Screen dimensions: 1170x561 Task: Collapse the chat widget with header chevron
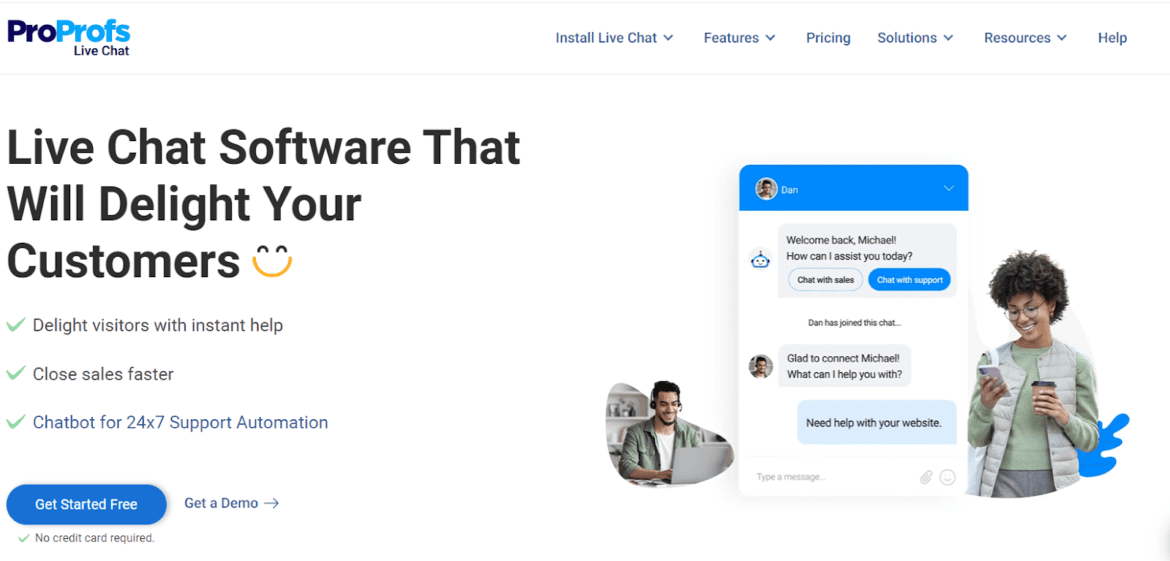click(949, 188)
